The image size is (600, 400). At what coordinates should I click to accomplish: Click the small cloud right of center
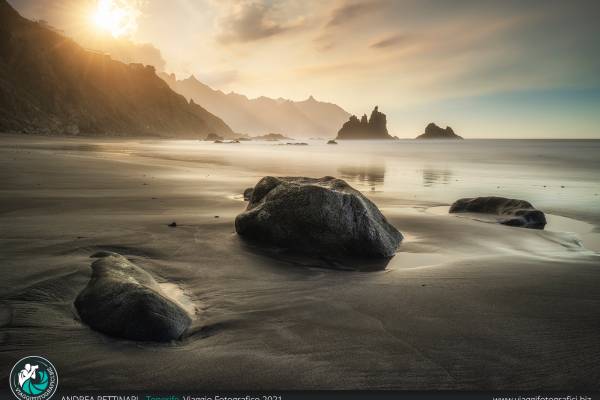(388, 42)
